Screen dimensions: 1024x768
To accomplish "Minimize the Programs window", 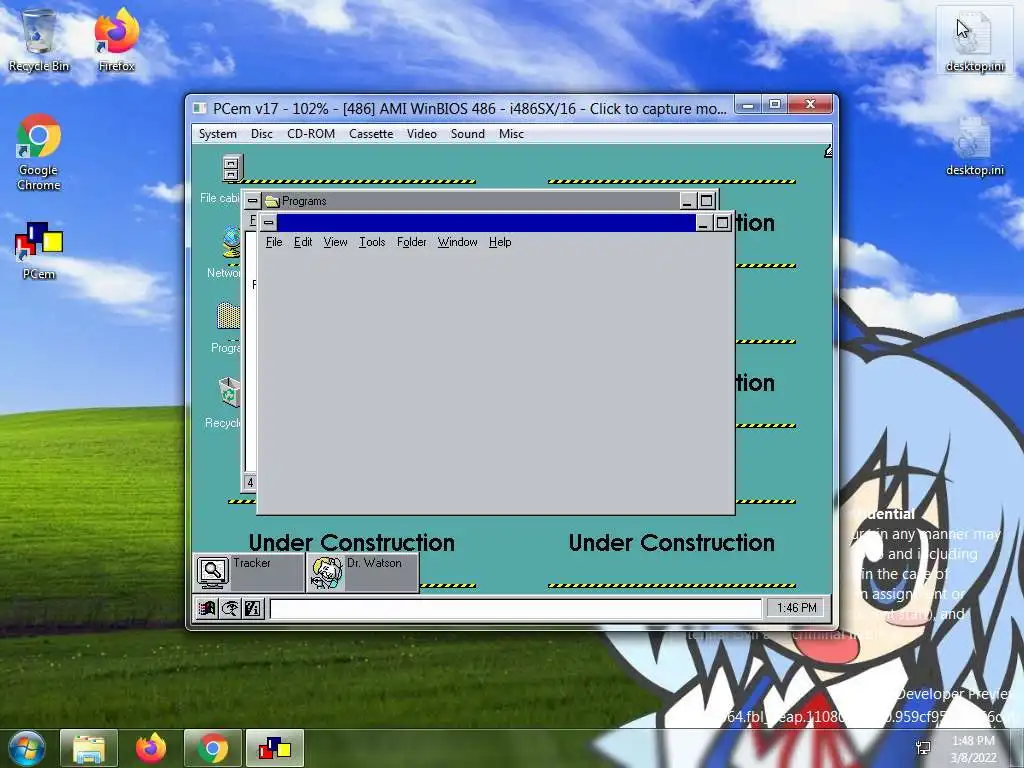I will [686, 201].
